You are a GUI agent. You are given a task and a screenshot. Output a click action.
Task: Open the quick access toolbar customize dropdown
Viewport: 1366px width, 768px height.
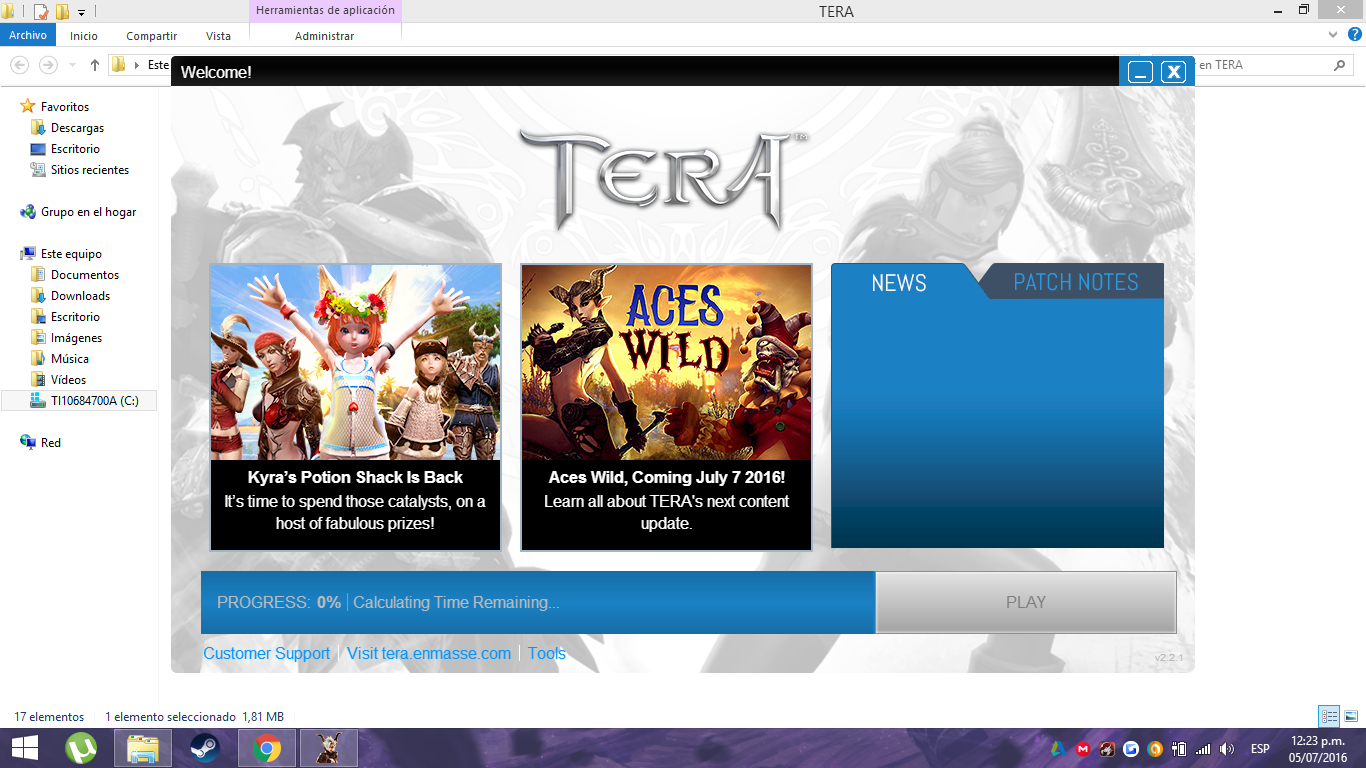point(81,12)
